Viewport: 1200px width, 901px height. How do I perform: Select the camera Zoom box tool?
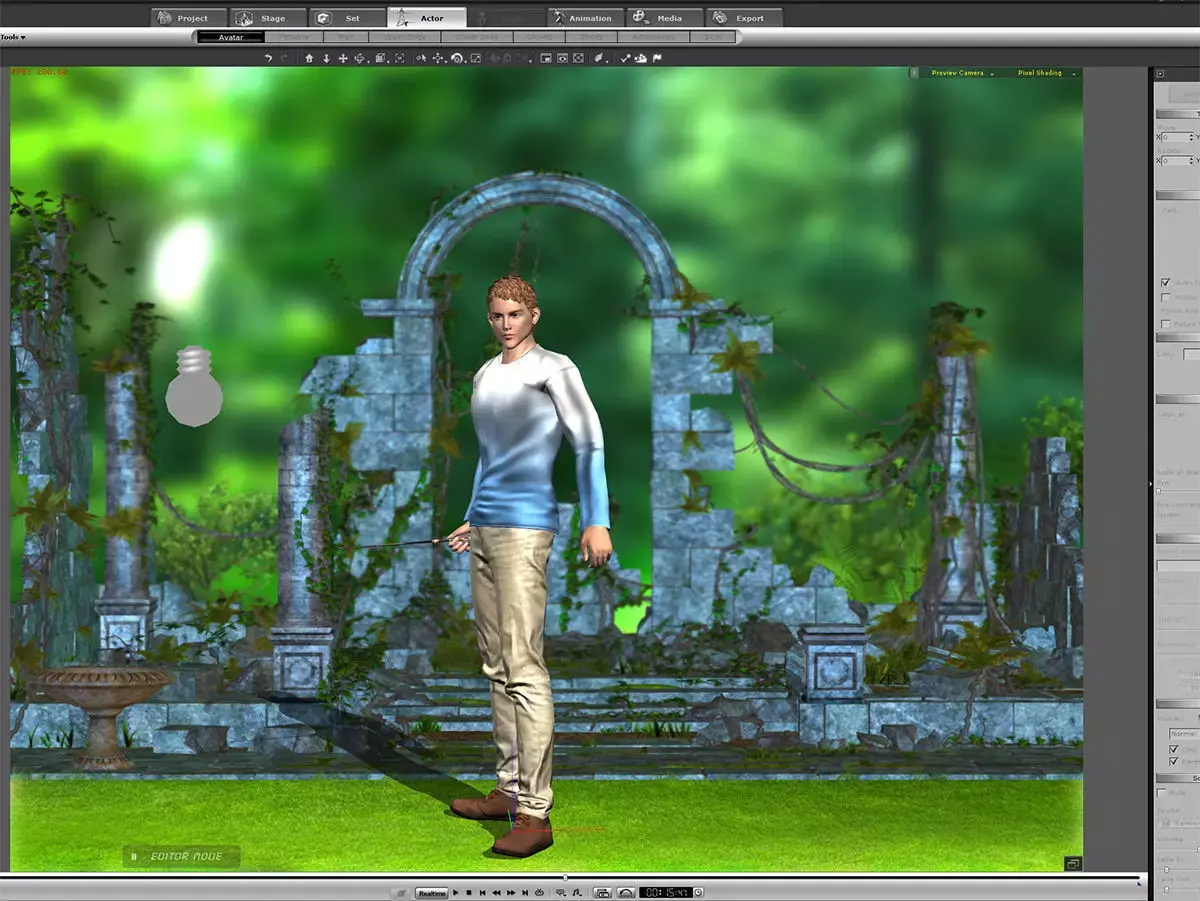(x=476, y=58)
